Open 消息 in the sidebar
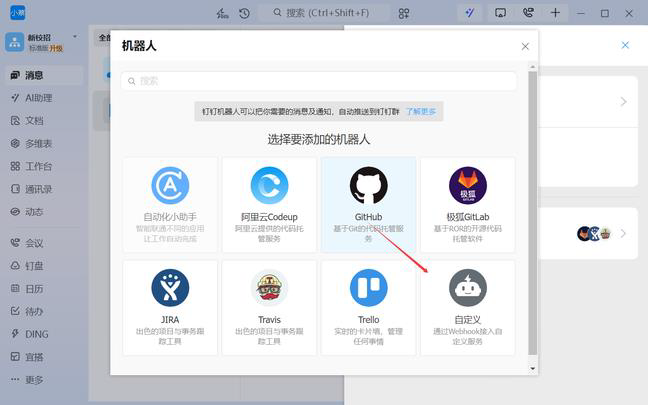648x405 pixels. pos(44,75)
